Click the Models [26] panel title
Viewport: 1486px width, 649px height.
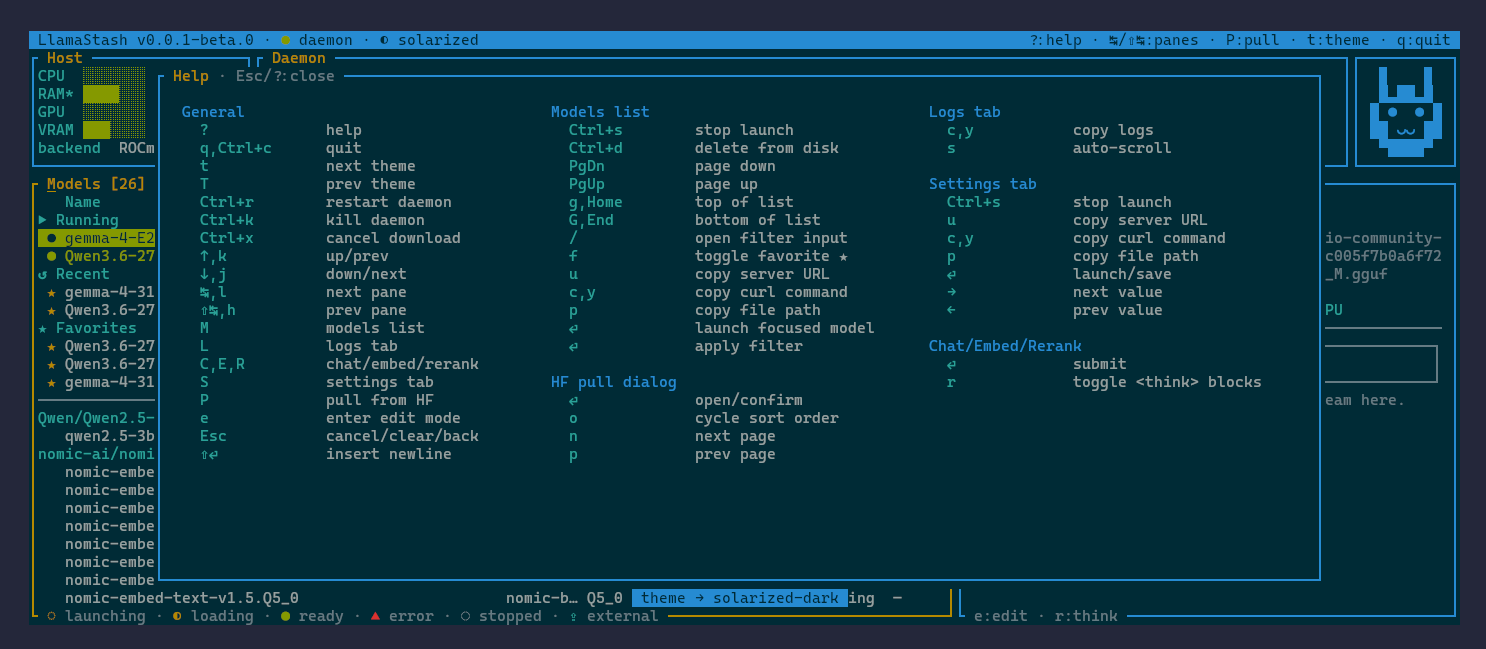[96, 184]
